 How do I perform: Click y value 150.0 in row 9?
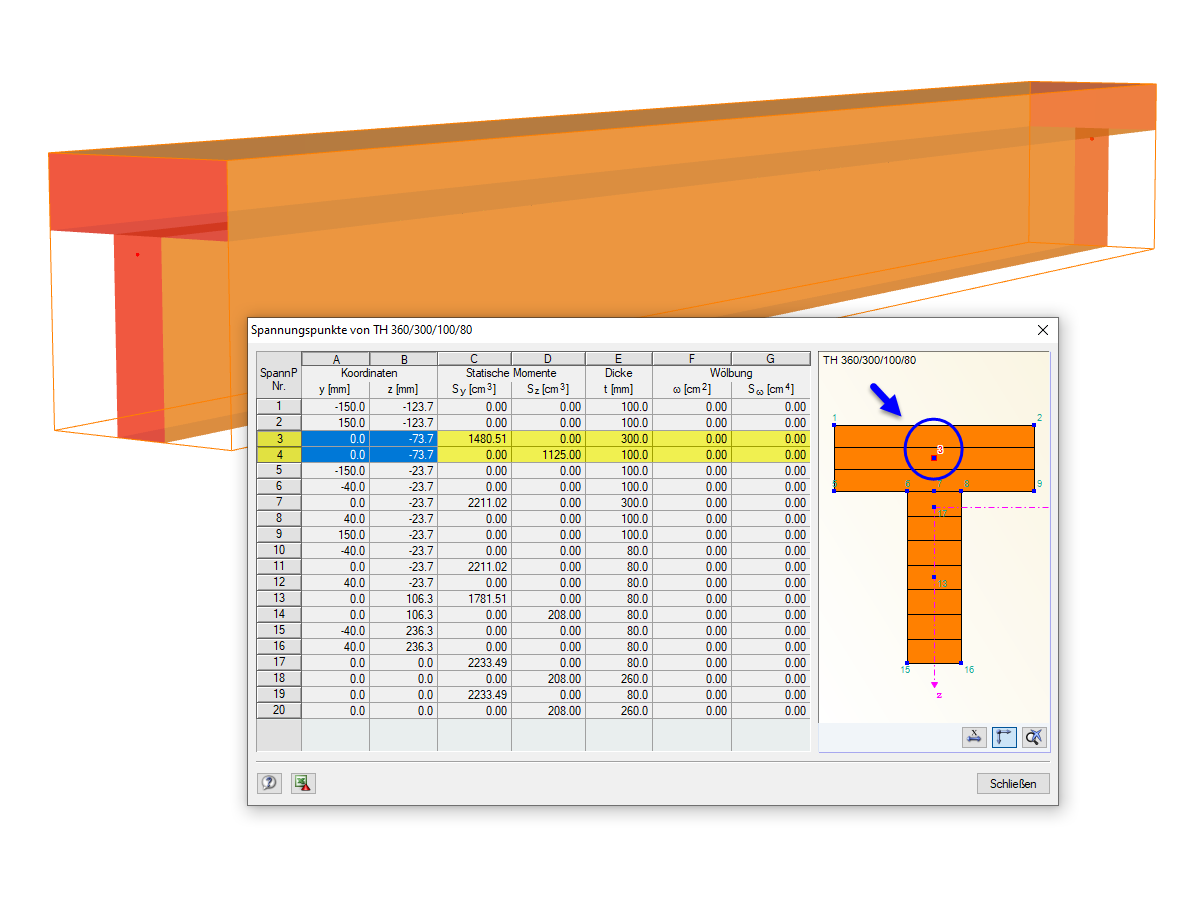[336, 535]
